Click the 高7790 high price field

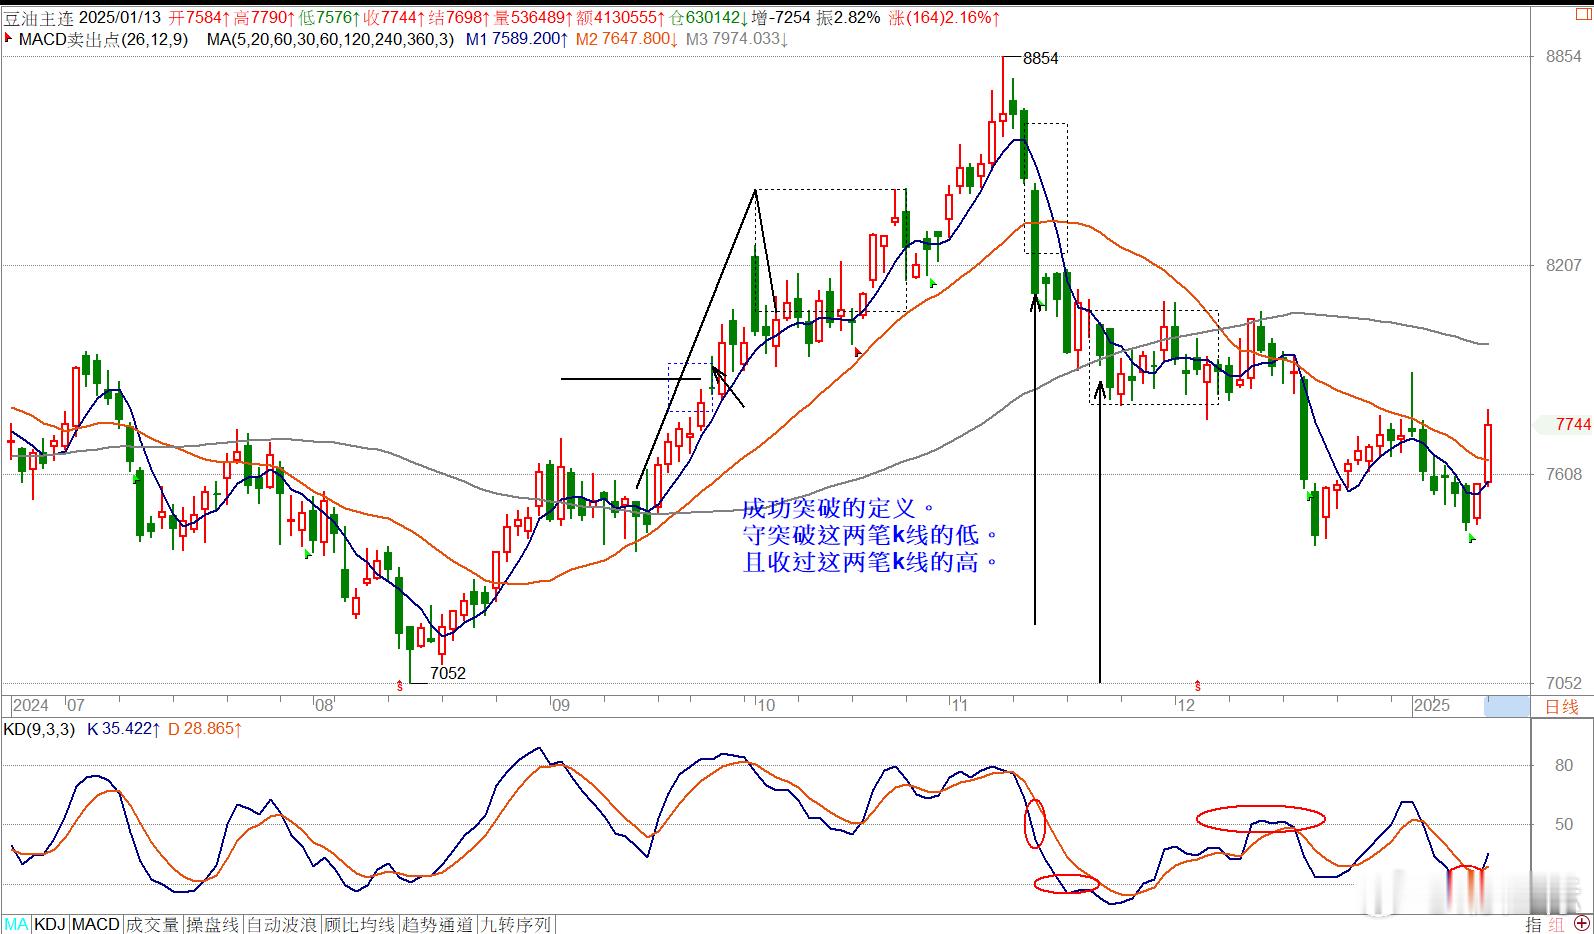[264, 17]
